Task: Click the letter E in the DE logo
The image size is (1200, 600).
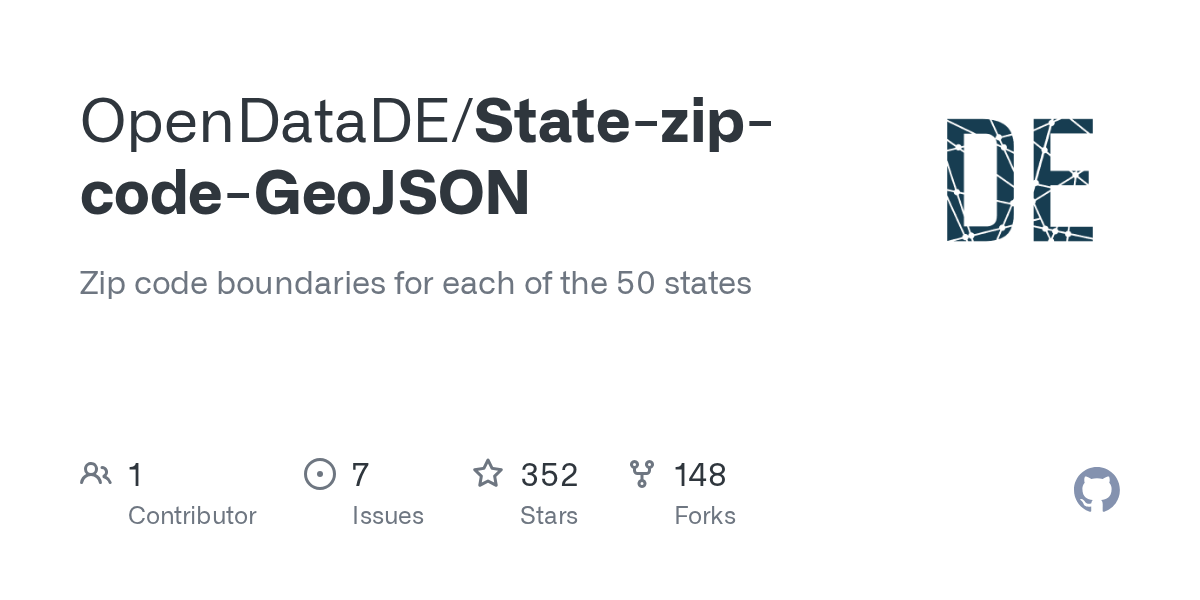Action: coord(1062,180)
